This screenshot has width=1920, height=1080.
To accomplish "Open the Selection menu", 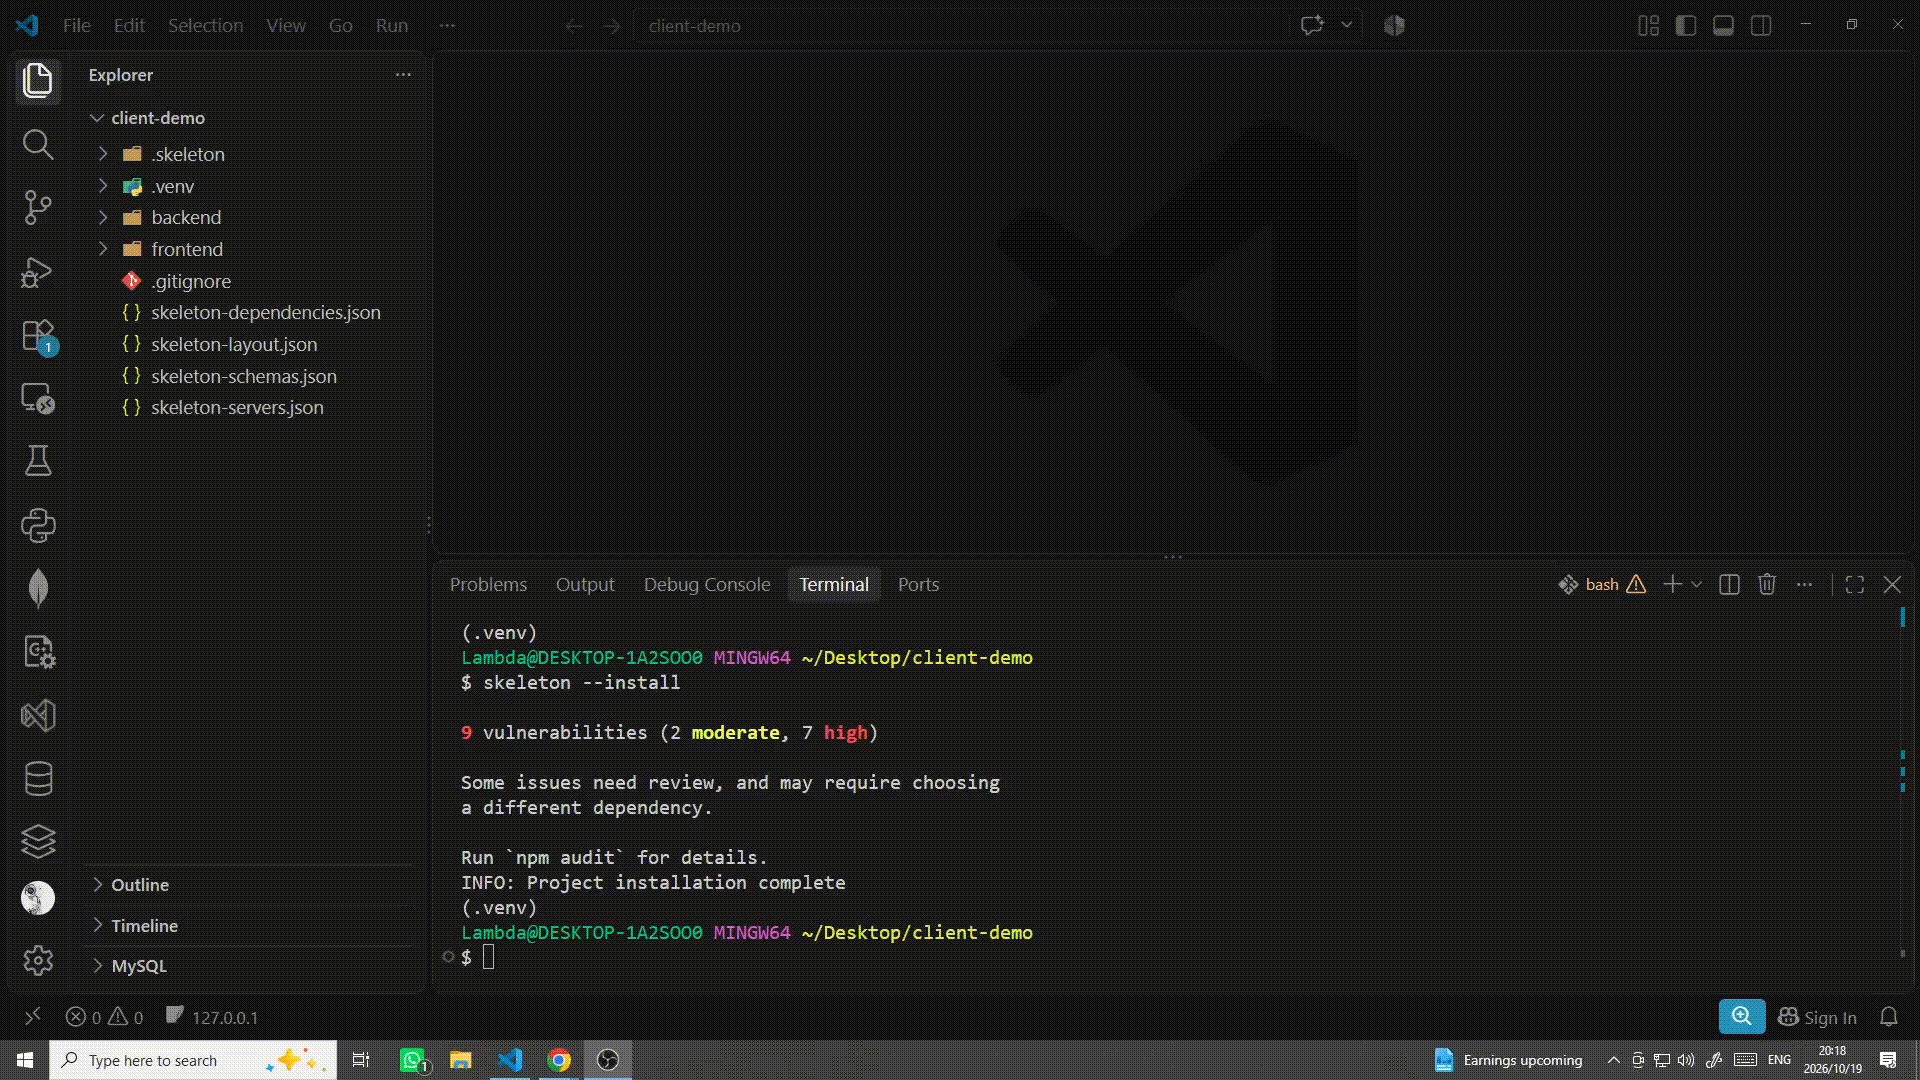I will tap(205, 25).
